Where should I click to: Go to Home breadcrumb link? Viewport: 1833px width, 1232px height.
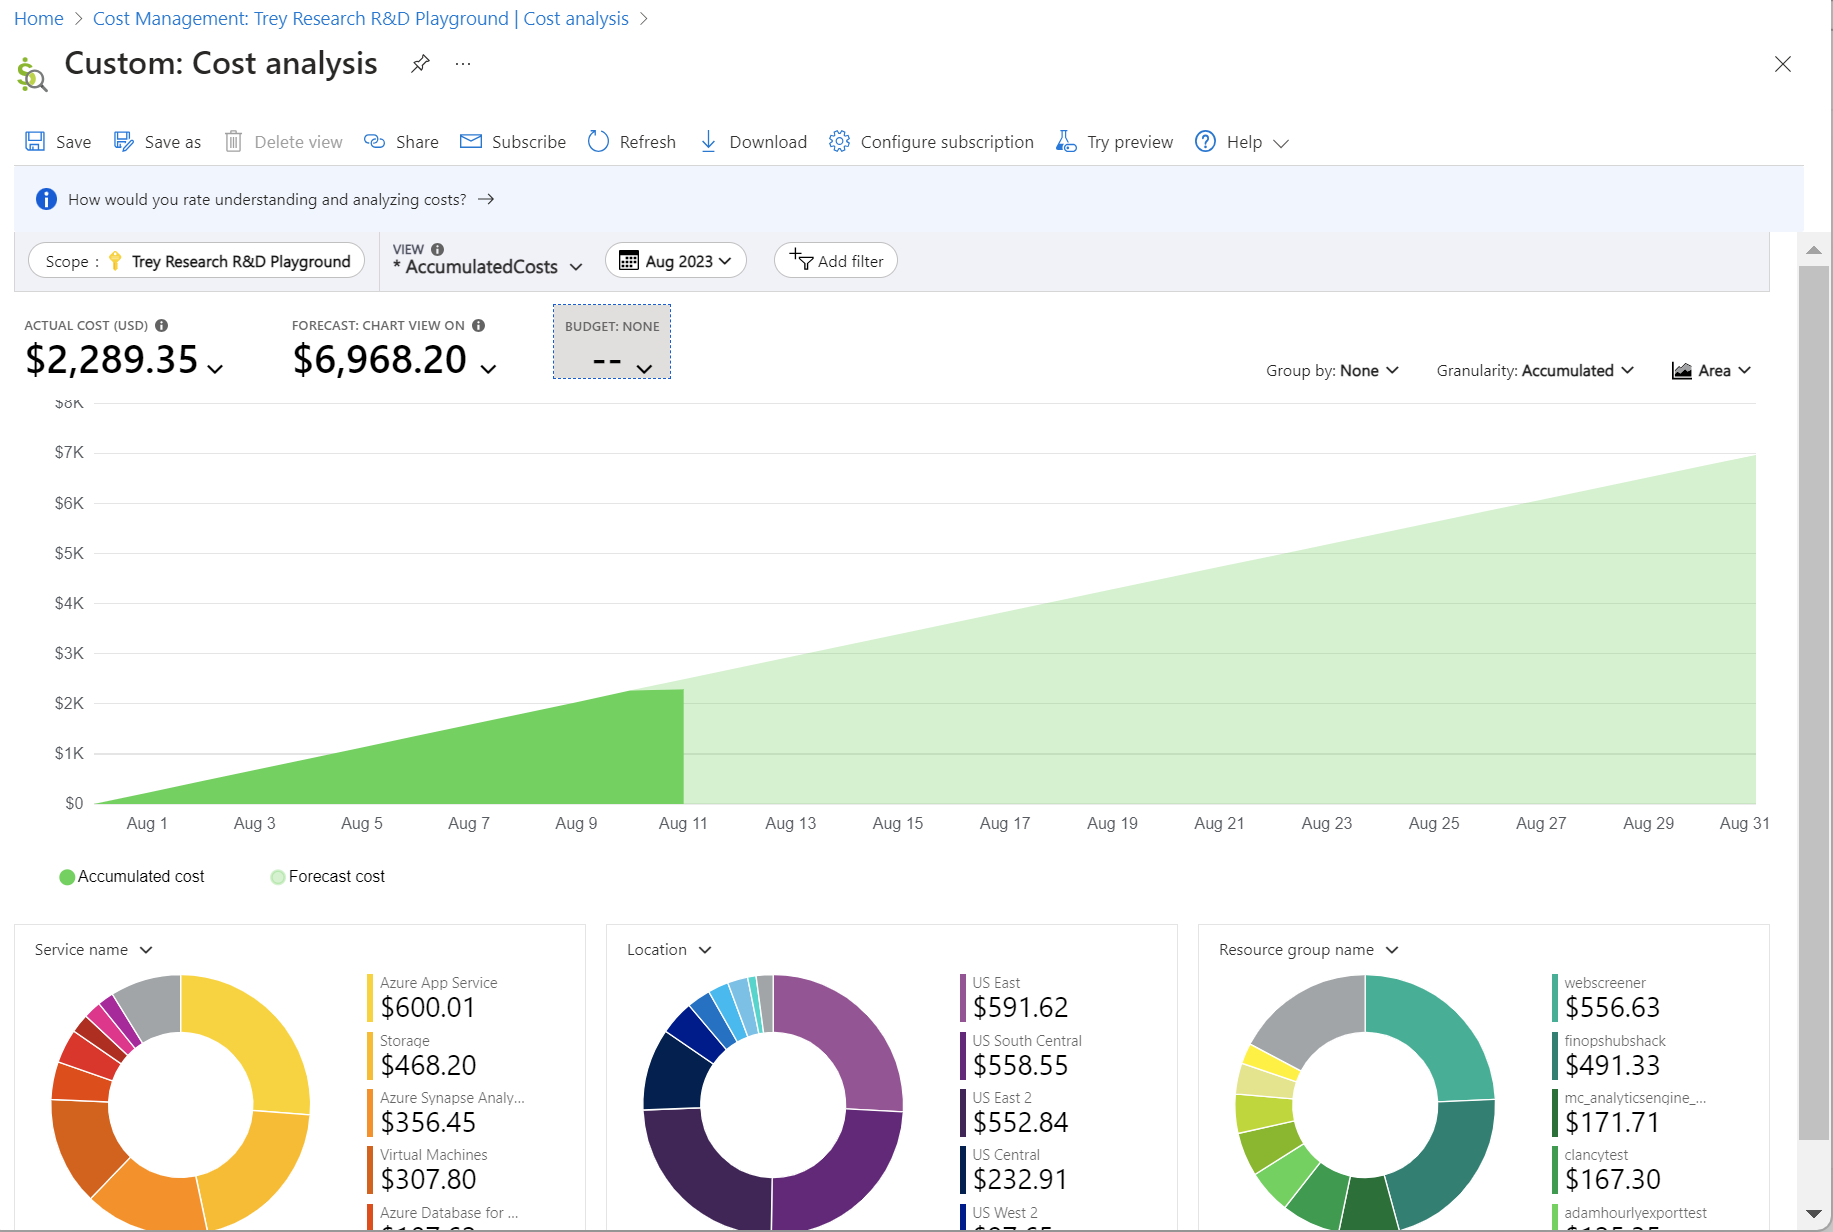point(39,19)
